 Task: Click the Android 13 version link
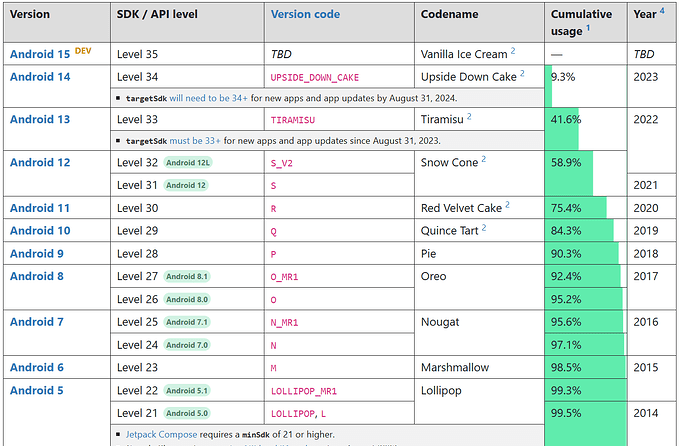coord(40,119)
